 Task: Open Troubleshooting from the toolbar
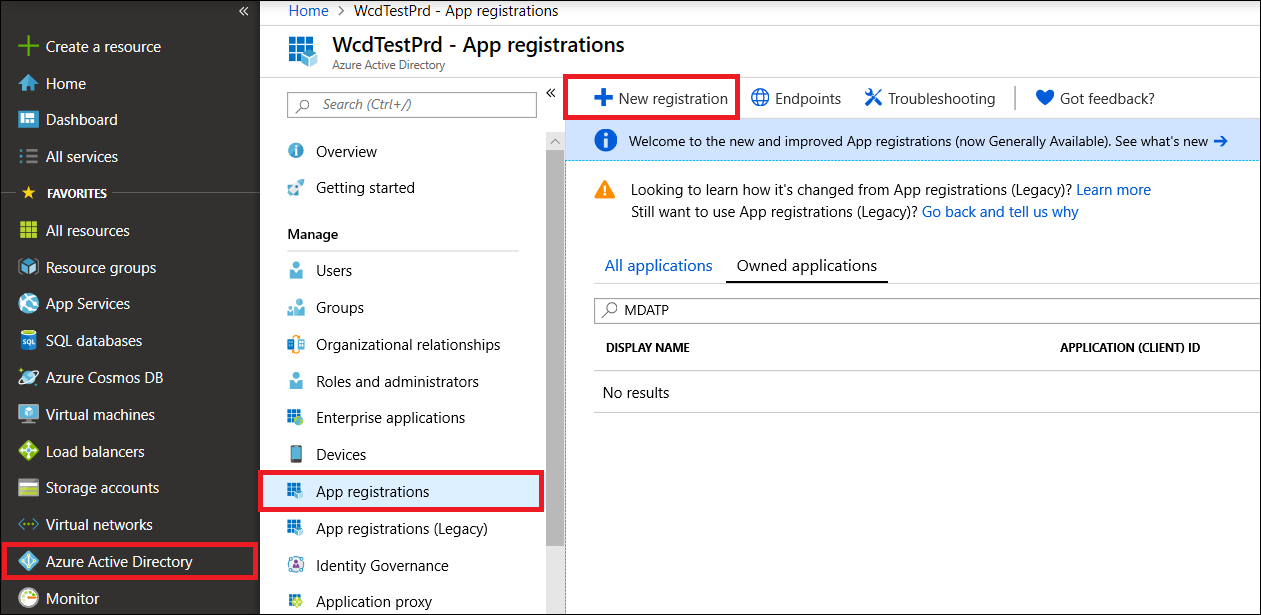(x=929, y=98)
